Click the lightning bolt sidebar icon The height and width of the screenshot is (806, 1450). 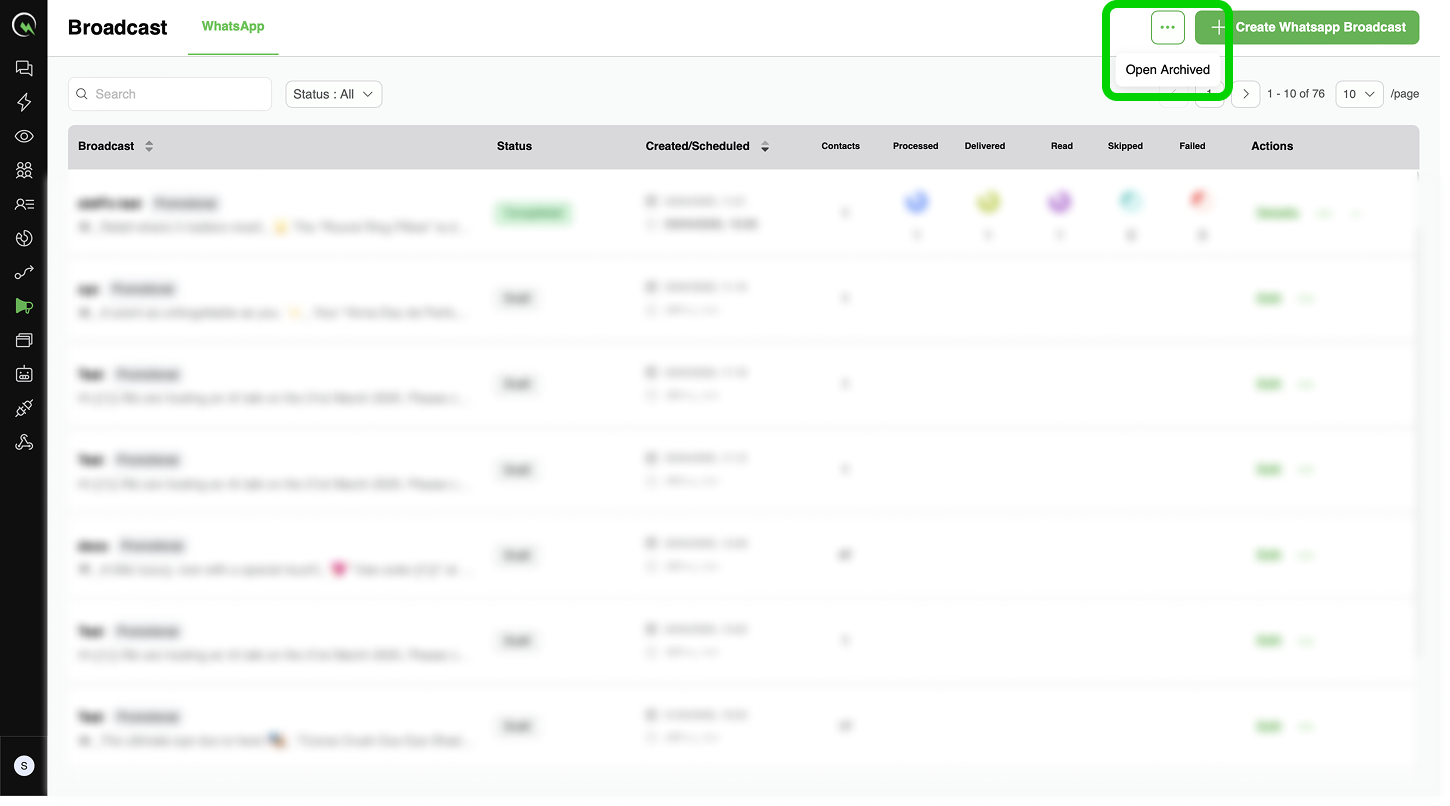tap(24, 103)
